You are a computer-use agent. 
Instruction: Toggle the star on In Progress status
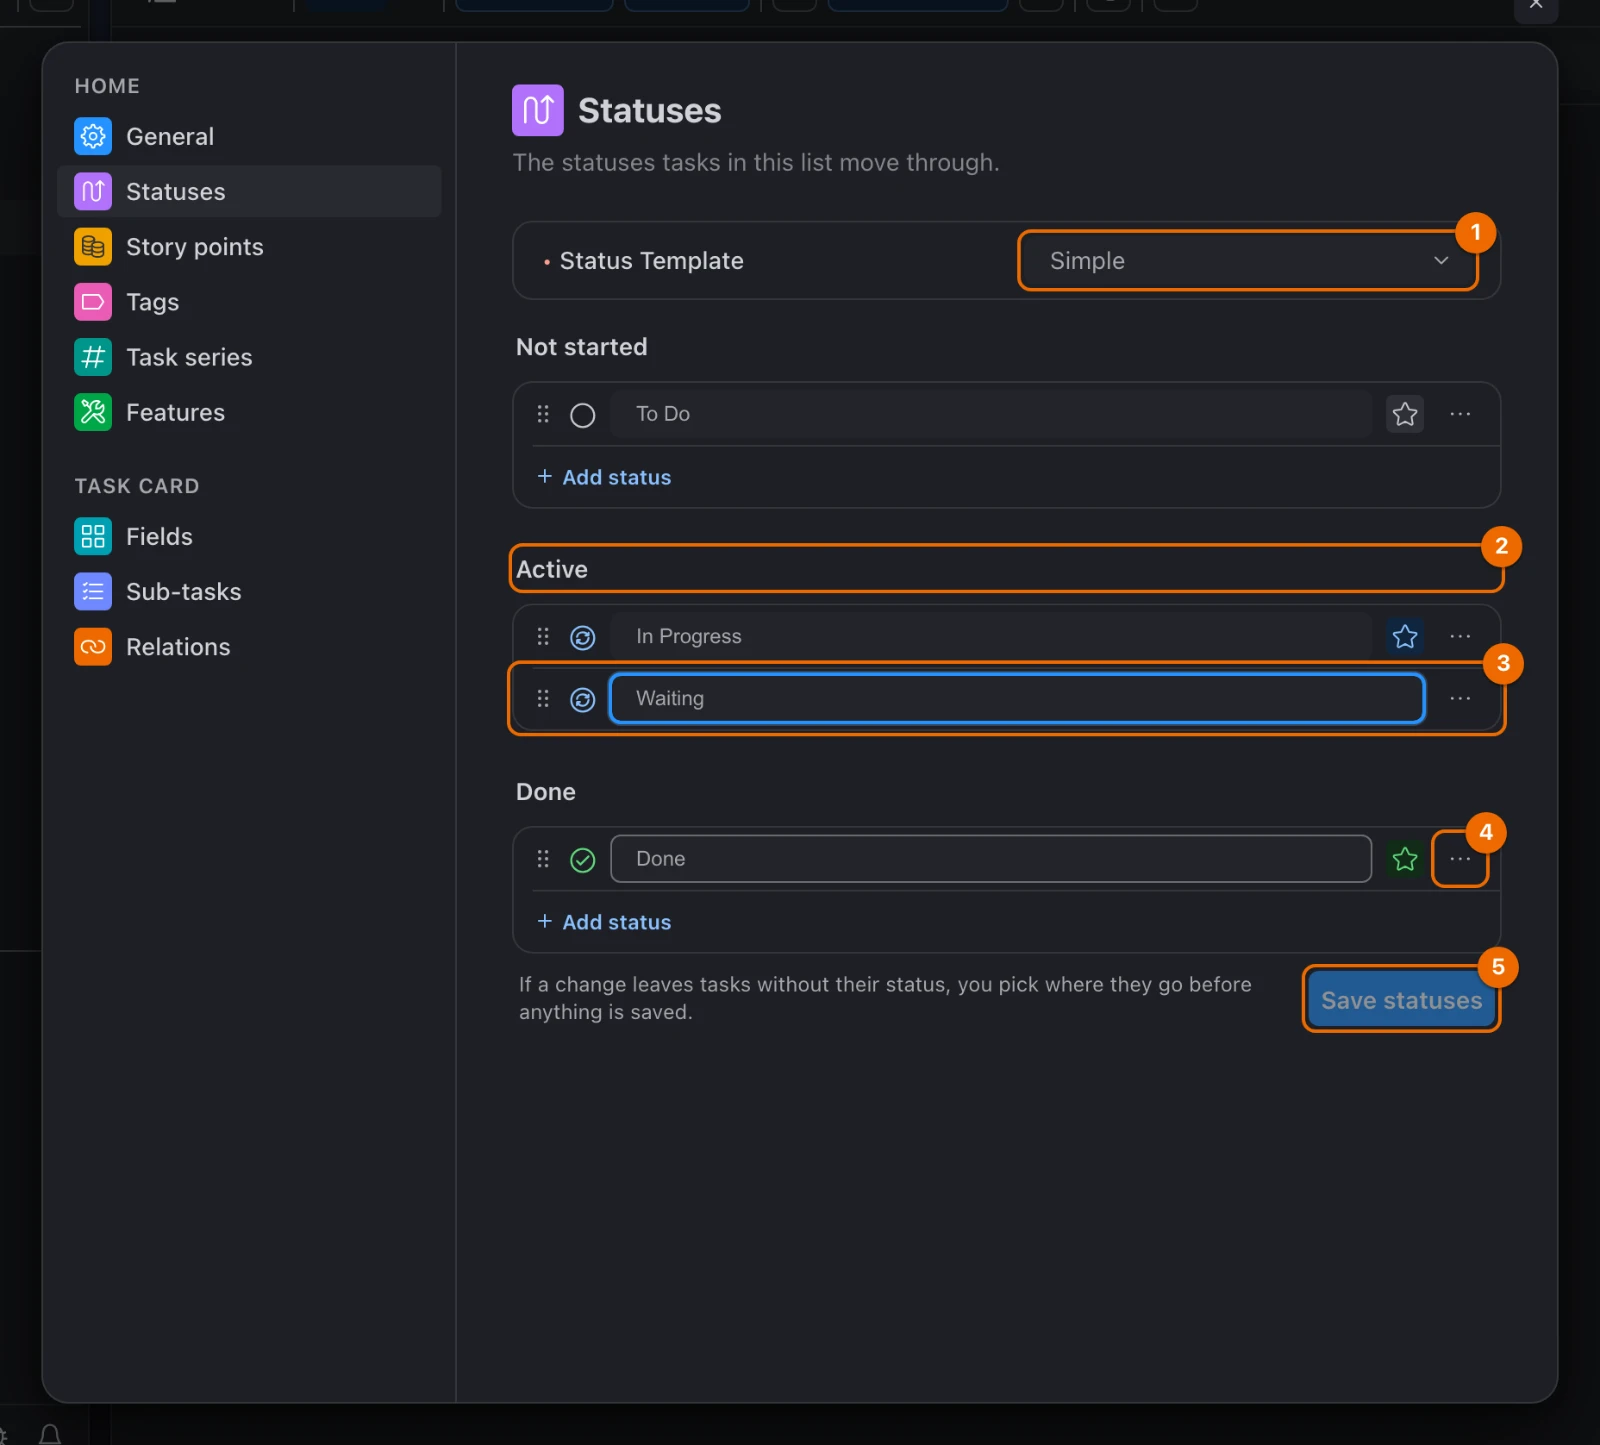1405,636
